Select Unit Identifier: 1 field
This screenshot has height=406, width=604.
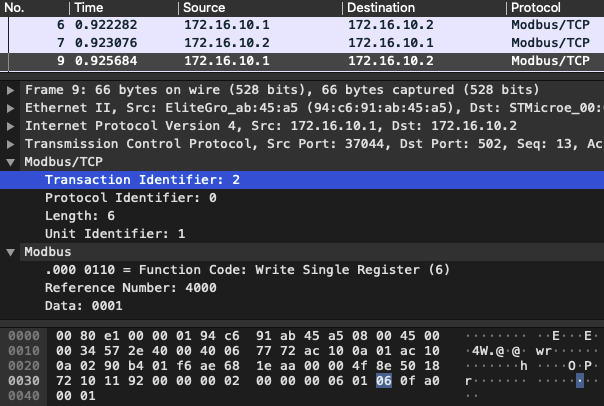[302, 234]
